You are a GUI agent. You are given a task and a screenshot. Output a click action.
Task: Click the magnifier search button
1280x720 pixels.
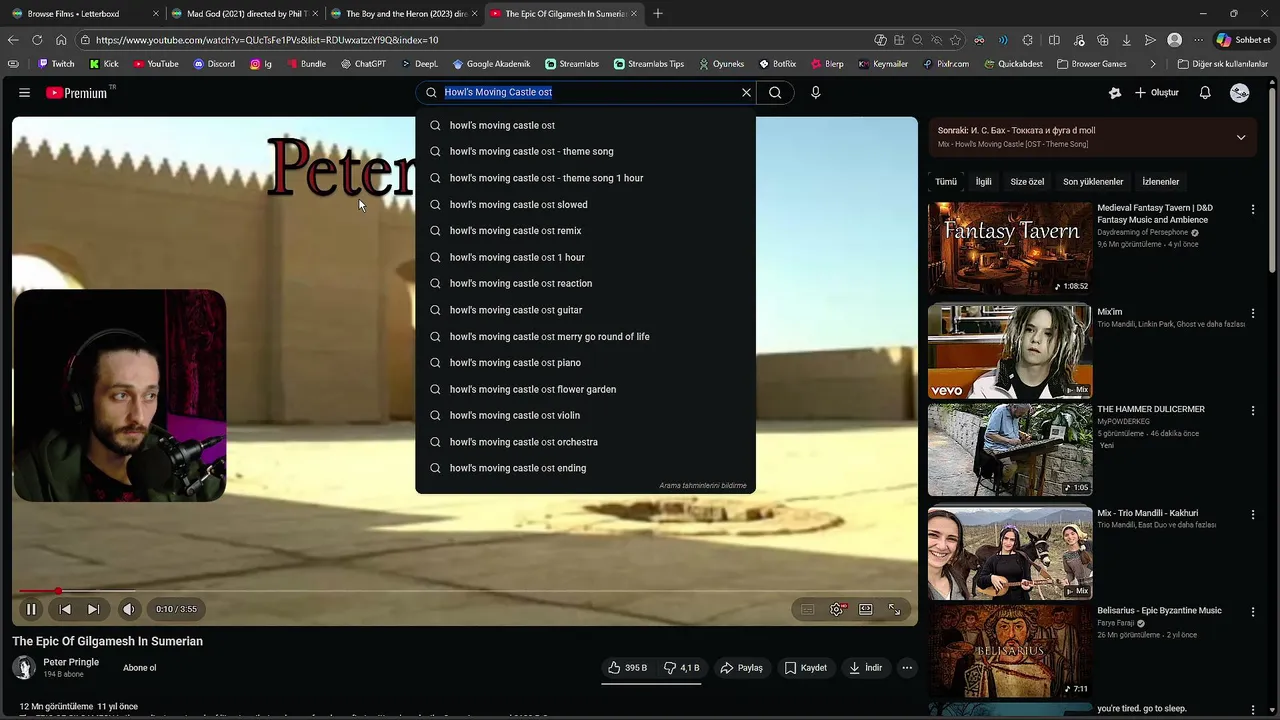pyautogui.click(x=775, y=92)
